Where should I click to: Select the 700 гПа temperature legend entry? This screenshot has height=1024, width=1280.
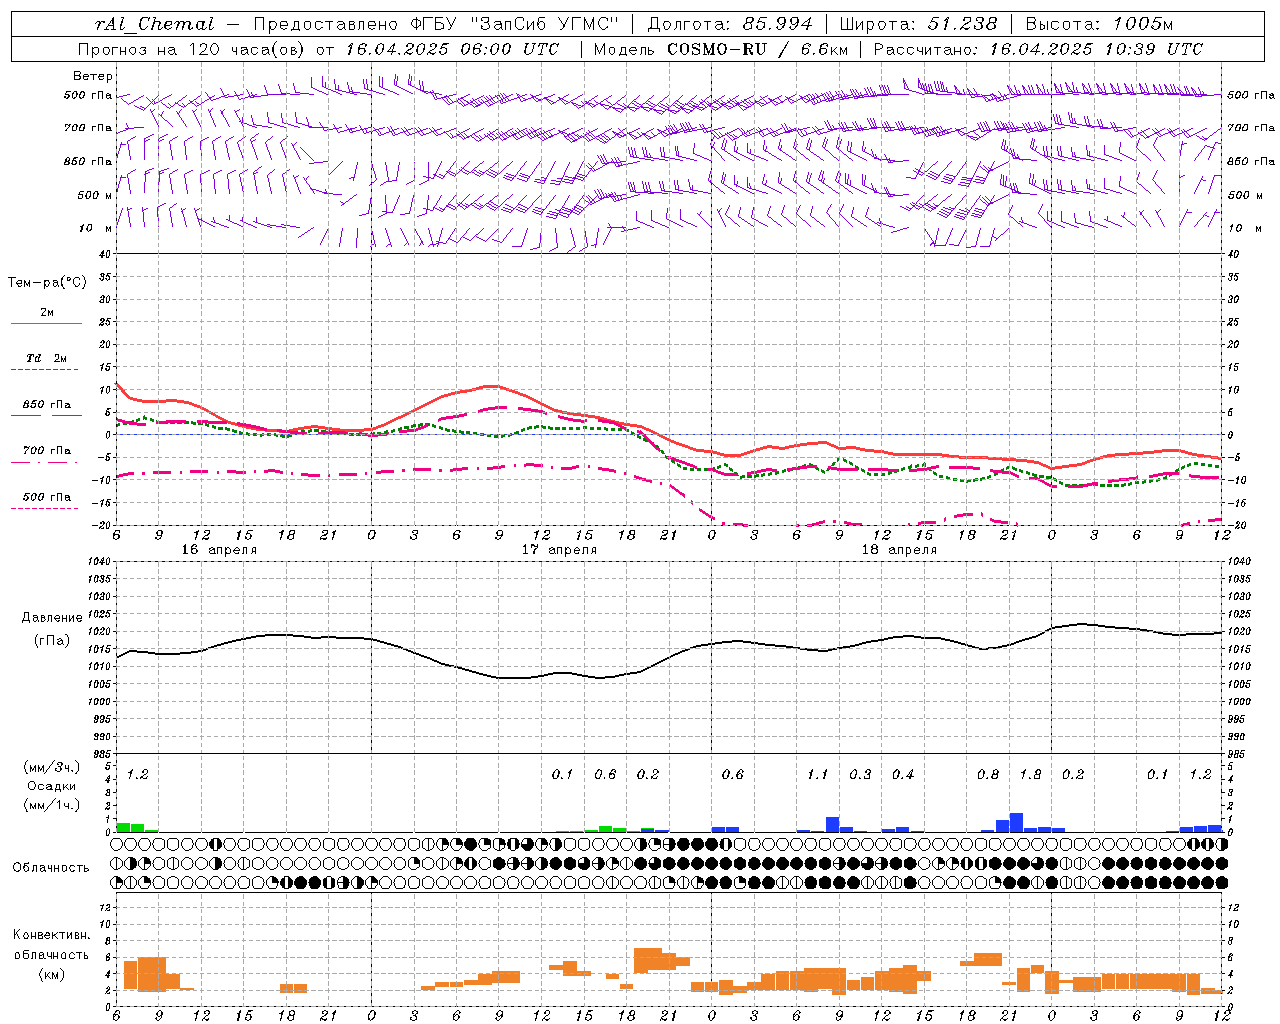coord(47,451)
